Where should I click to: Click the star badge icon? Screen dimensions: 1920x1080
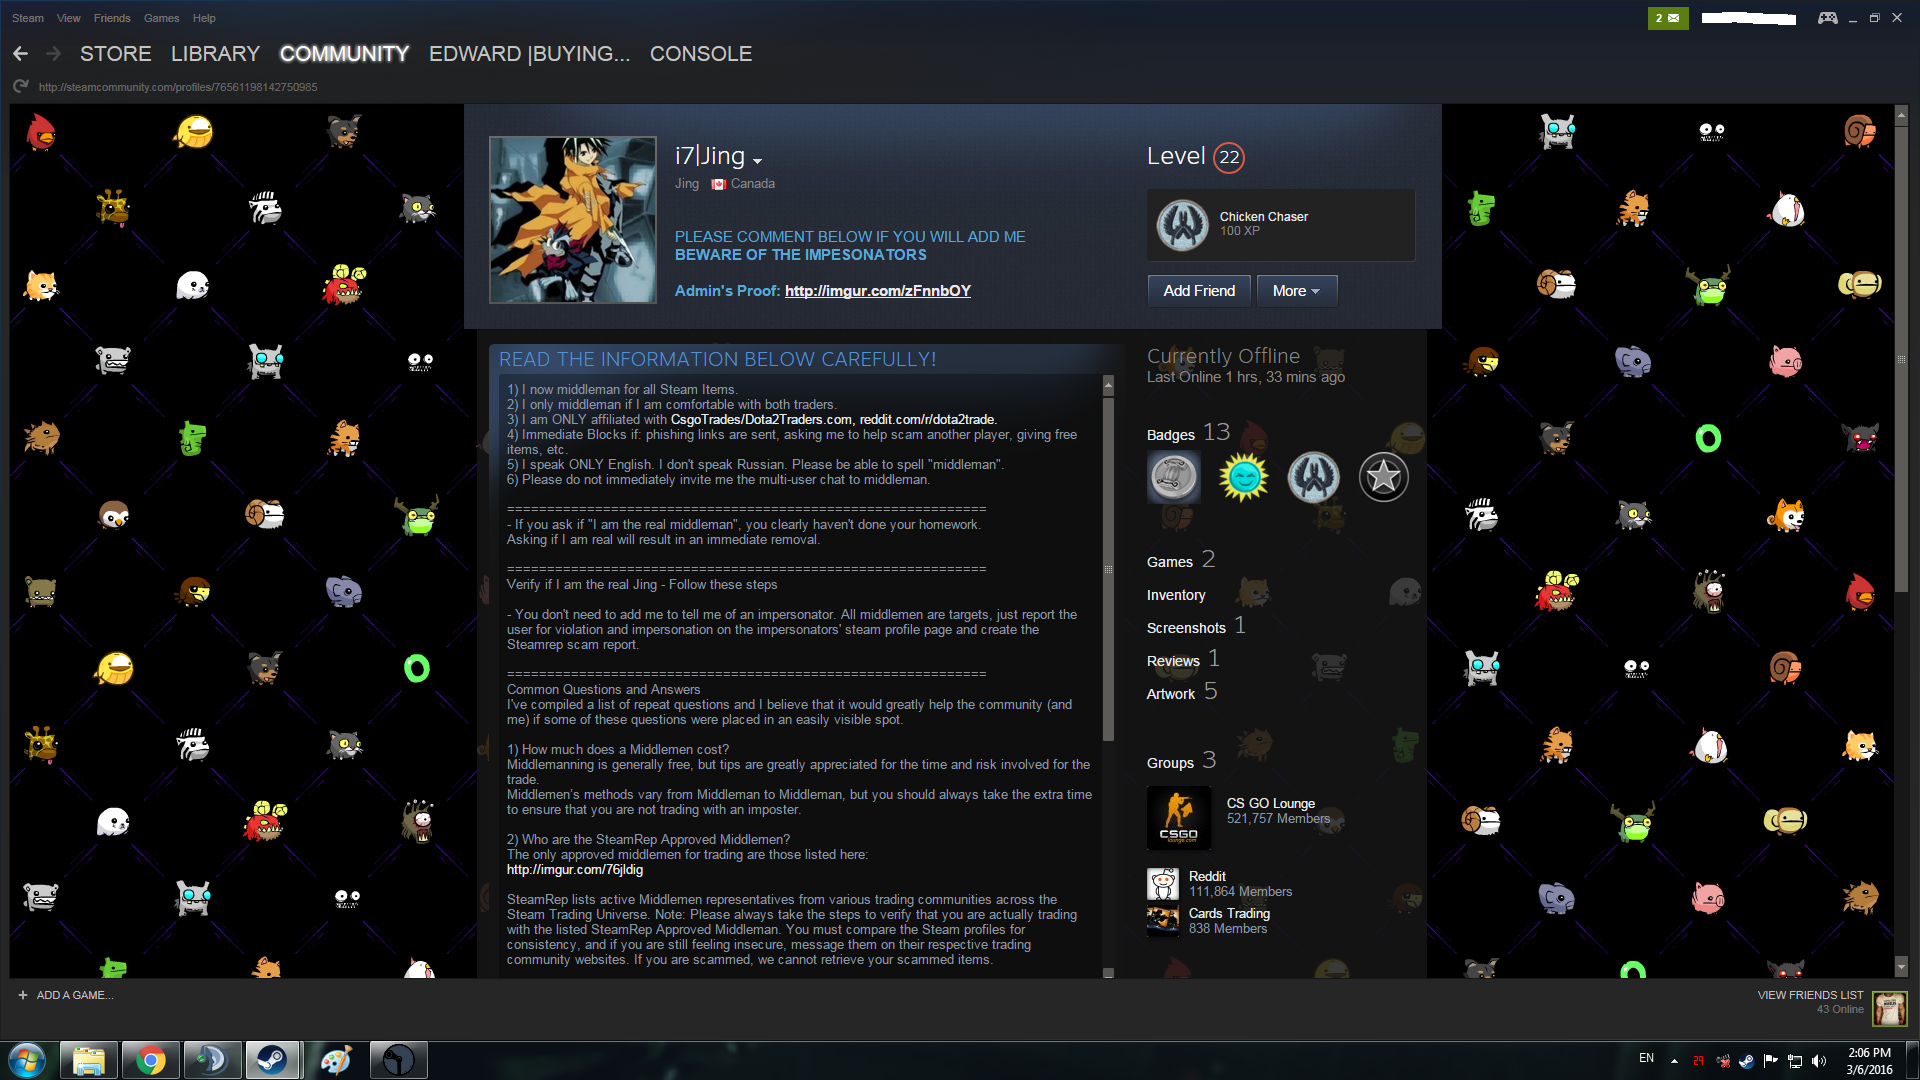(1383, 477)
